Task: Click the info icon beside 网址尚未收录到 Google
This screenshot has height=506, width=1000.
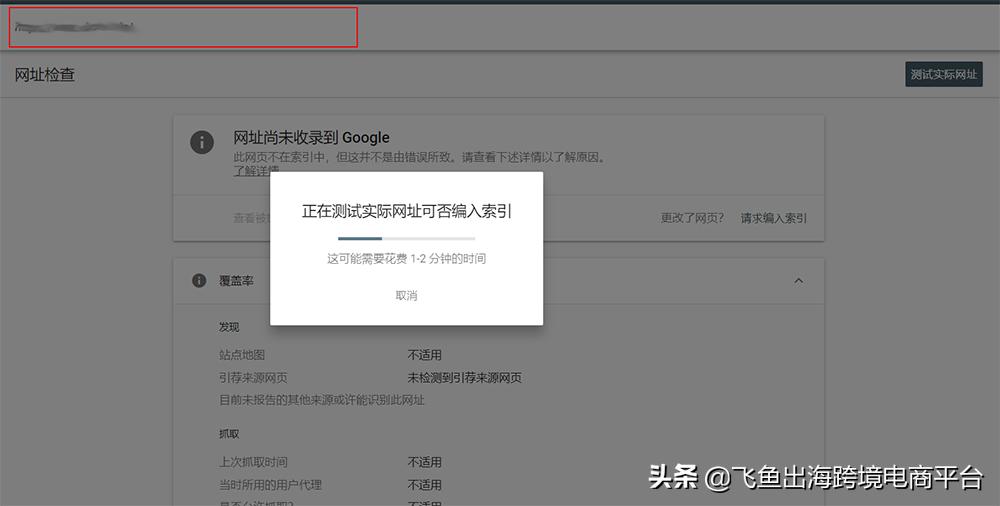Action: [x=202, y=142]
